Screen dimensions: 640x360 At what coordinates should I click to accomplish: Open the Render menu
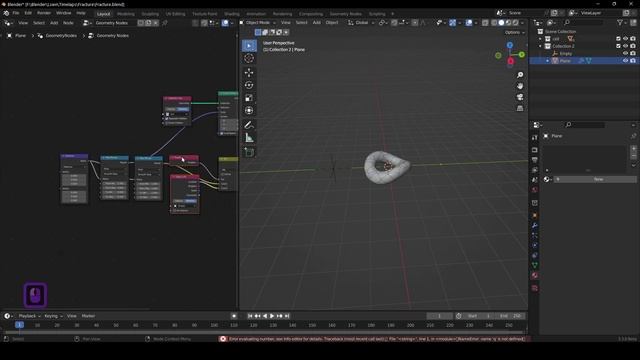click(x=44, y=13)
